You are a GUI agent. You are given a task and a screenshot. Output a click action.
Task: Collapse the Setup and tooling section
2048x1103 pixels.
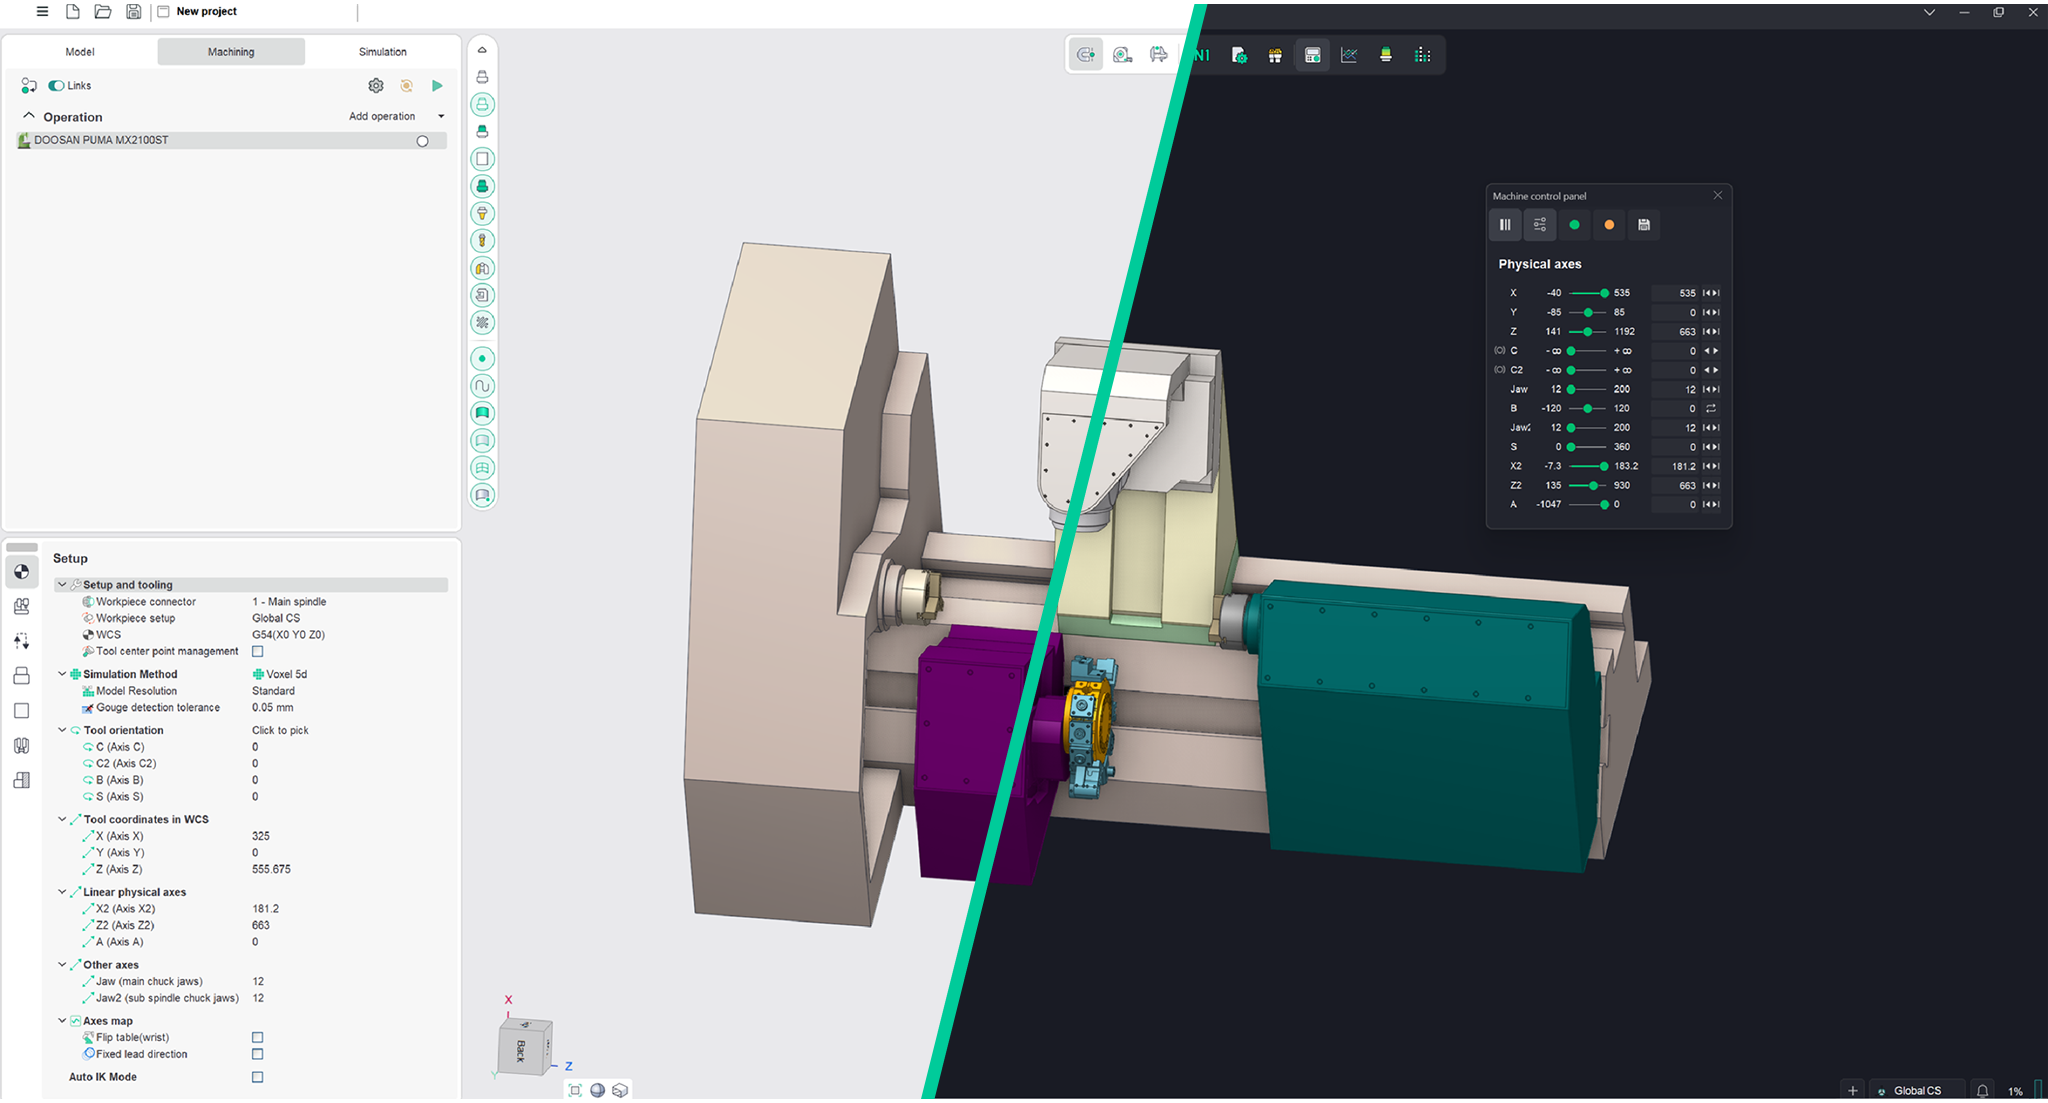coord(62,585)
